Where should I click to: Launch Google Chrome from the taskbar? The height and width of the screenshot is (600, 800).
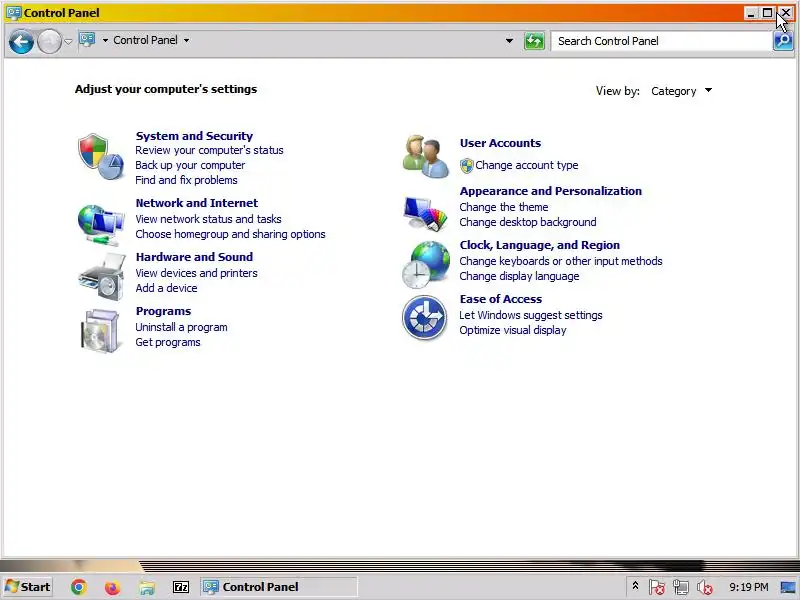(79, 587)
